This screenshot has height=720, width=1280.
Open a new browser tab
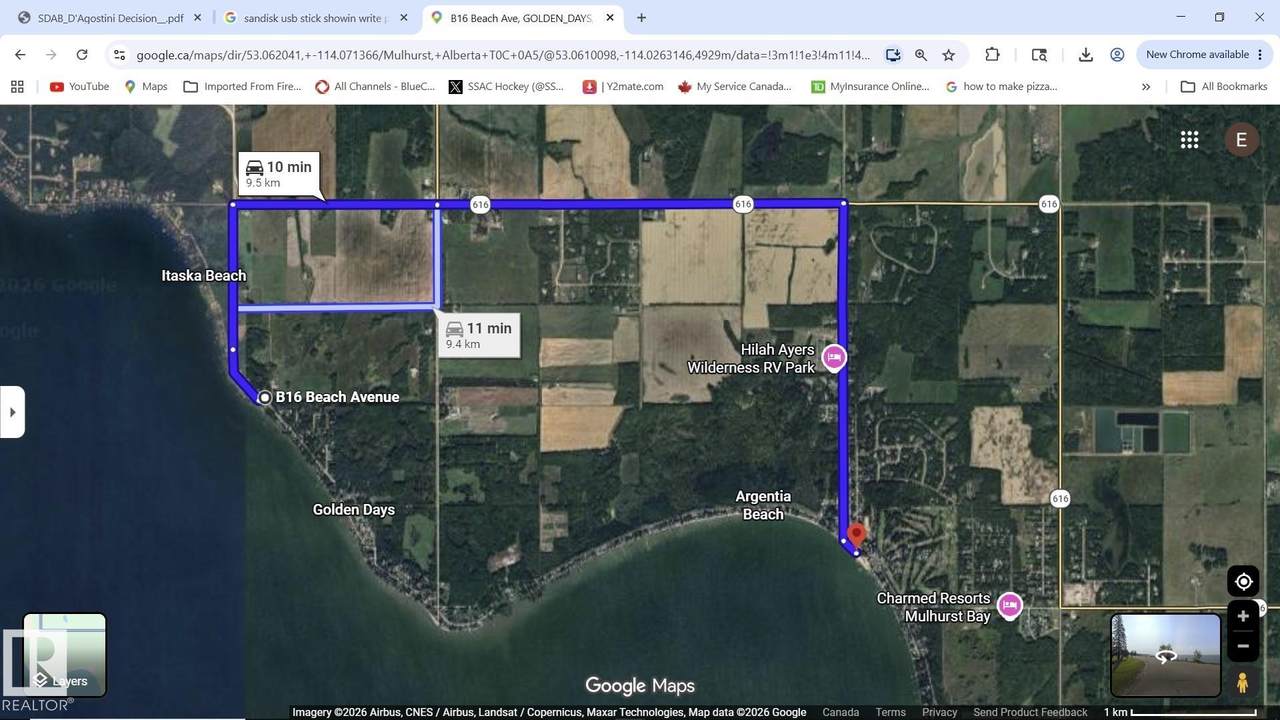point(641,18)
